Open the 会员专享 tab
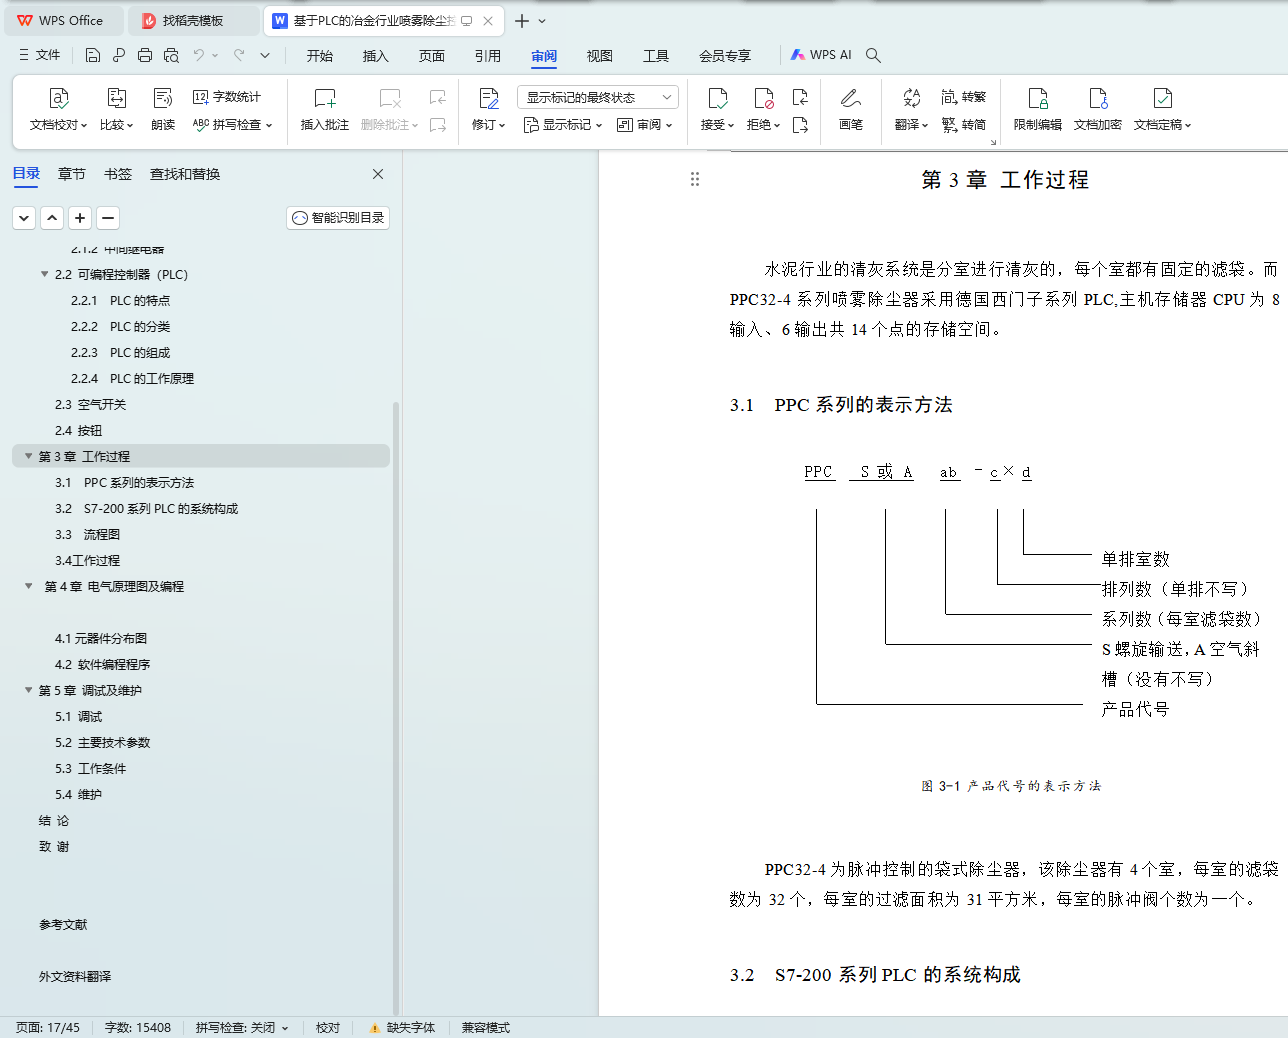Image resolution: width=1288 pixels, height=1038 pixels. (x=725, y=56)
